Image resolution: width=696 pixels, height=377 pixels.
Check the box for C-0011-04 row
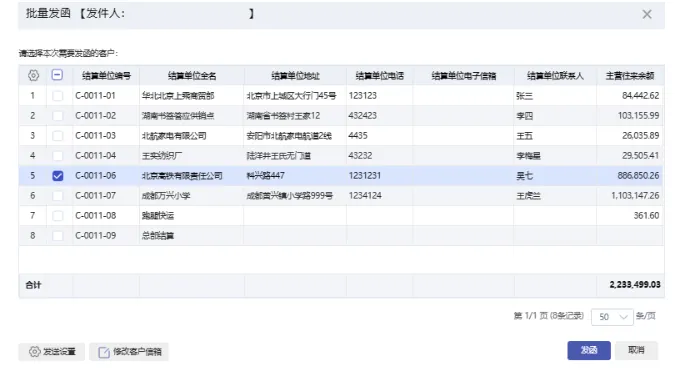point(58,156)
